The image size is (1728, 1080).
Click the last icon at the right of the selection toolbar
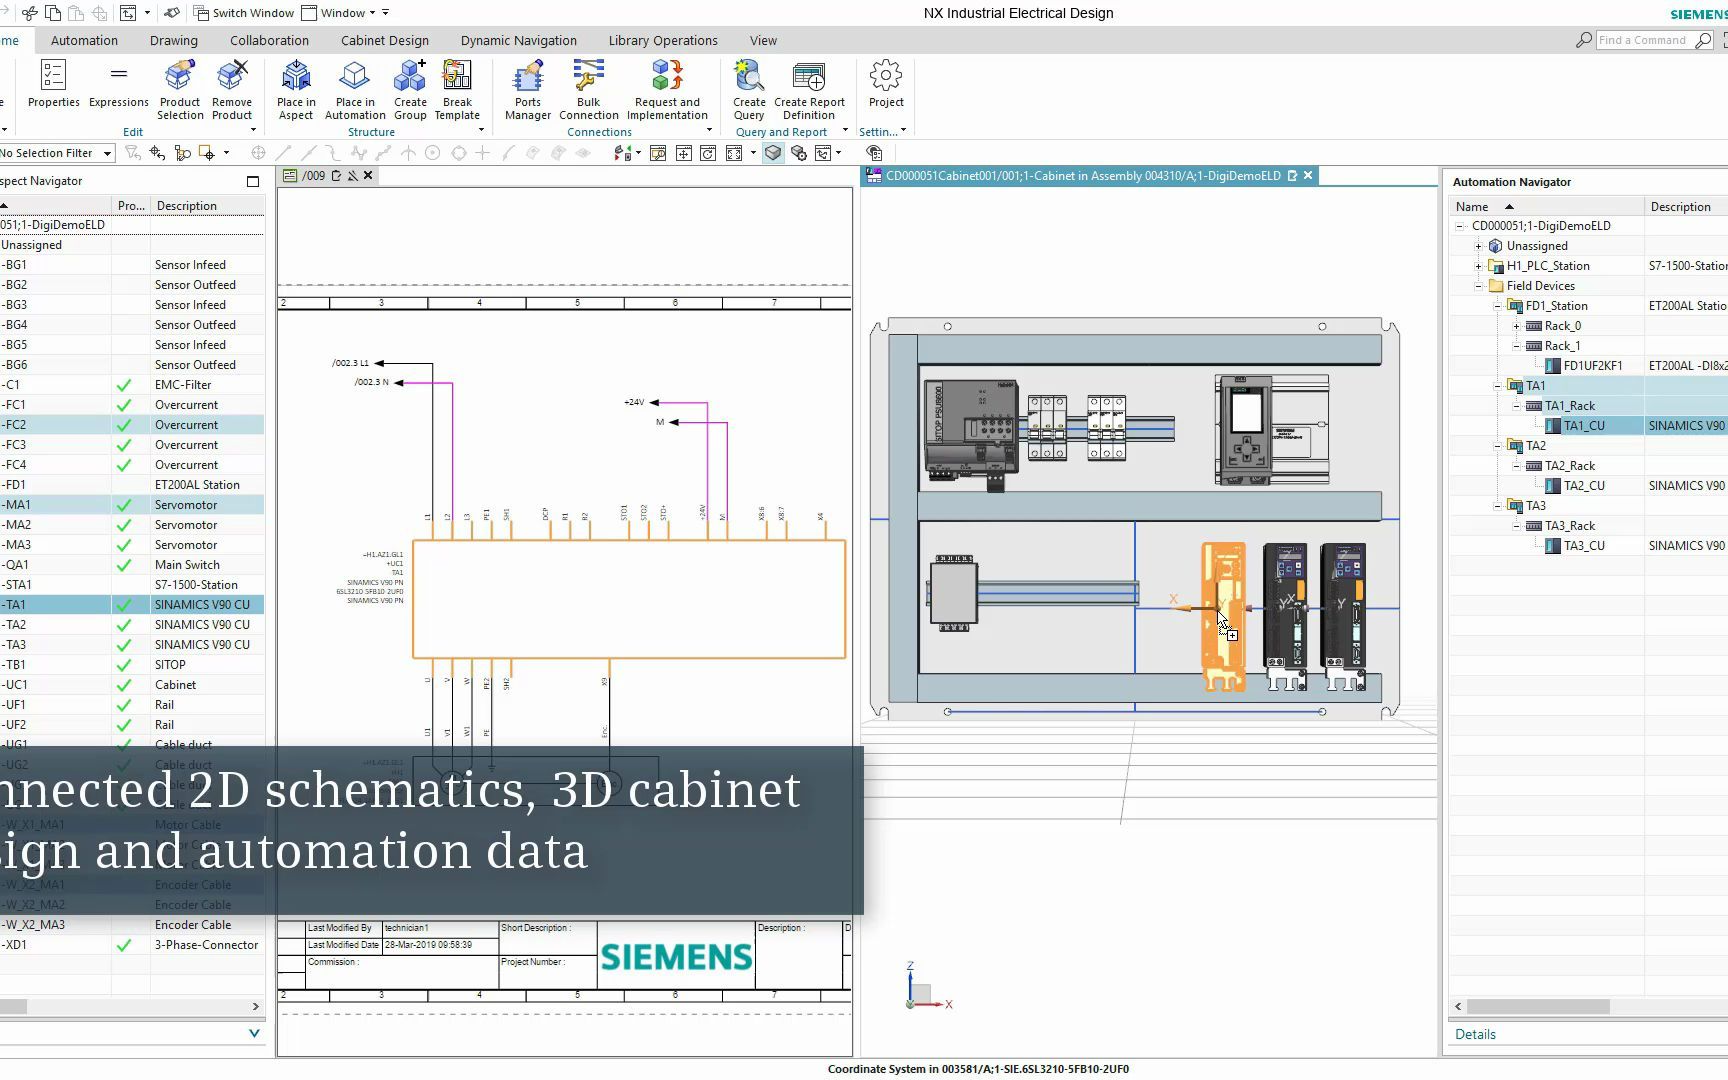click(874, 153)
